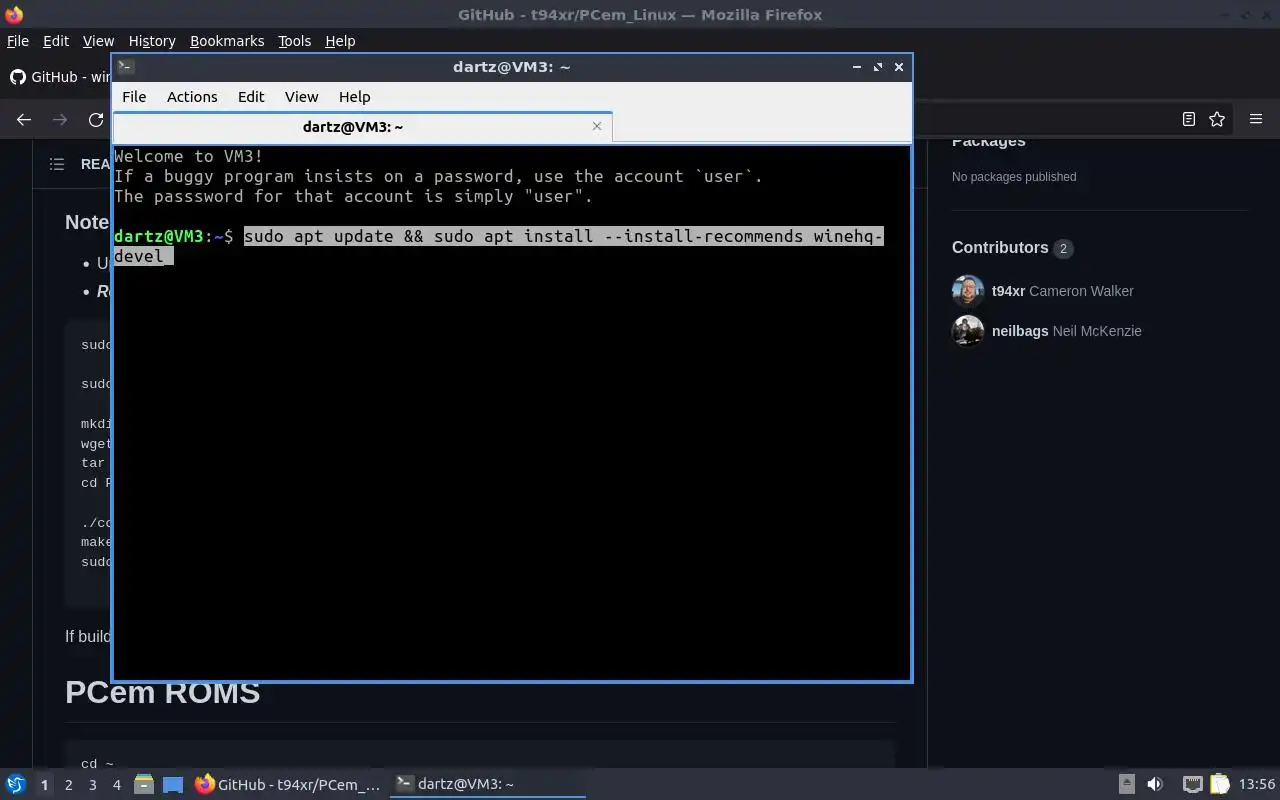The width and height of the screenshot is (1280, 800).
Task: Click the show desktop taskbar icon
Action: pyautogui.click(x=173, y=784)
